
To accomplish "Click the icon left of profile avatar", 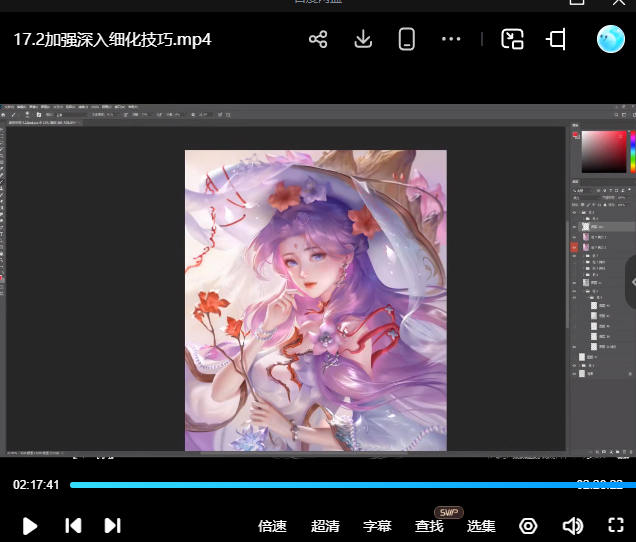I will point(556,40).
